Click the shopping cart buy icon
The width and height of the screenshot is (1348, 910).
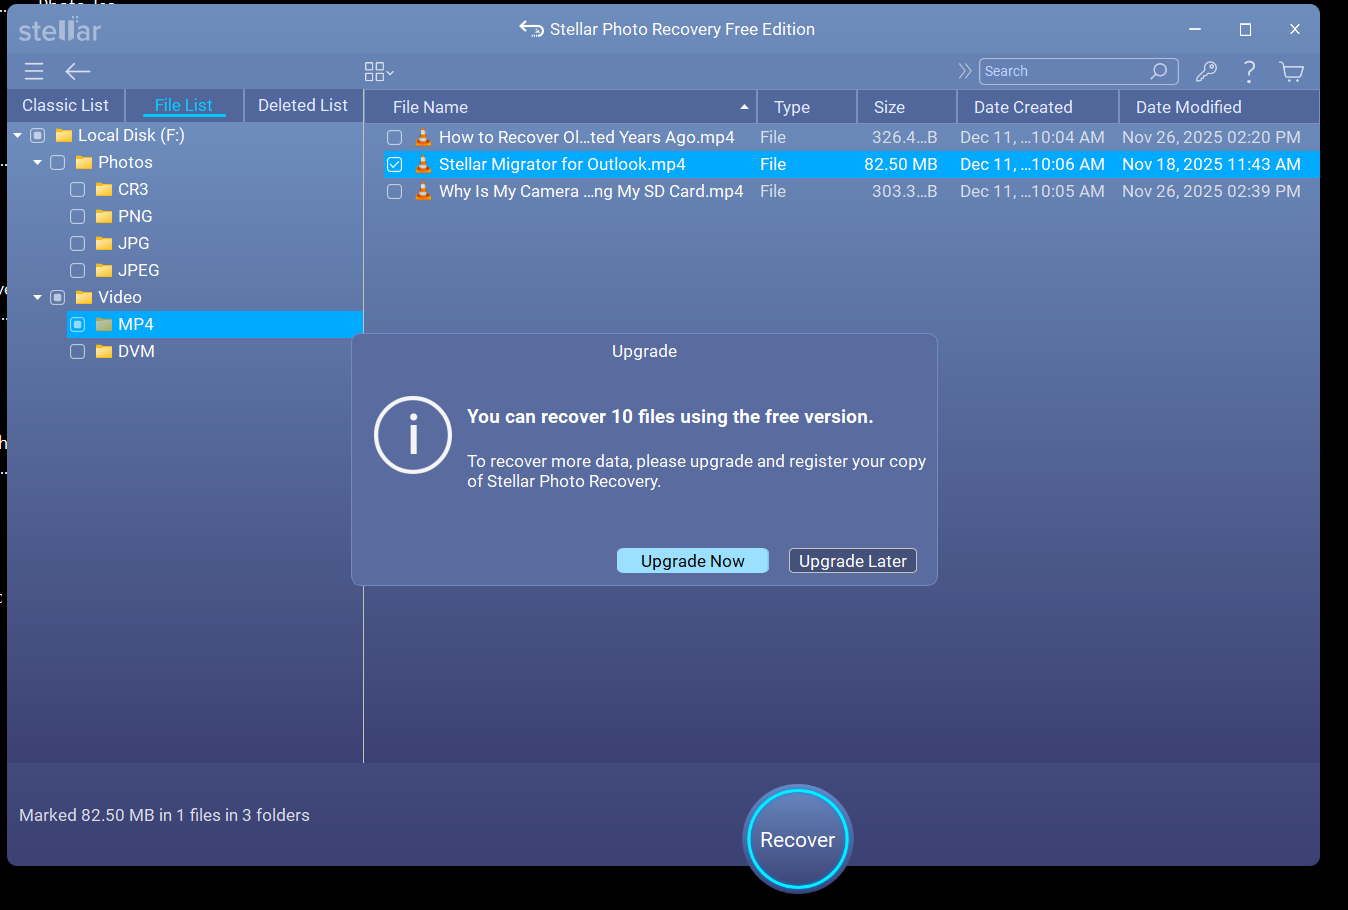pyautogui.click(x=1291, y=71)
